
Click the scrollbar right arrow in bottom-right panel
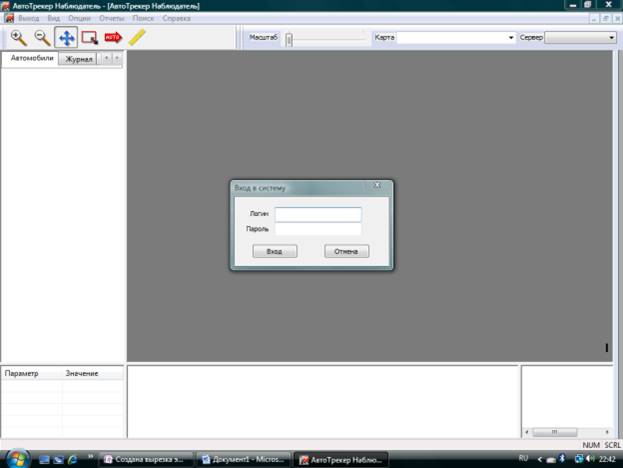click(607, 432)
